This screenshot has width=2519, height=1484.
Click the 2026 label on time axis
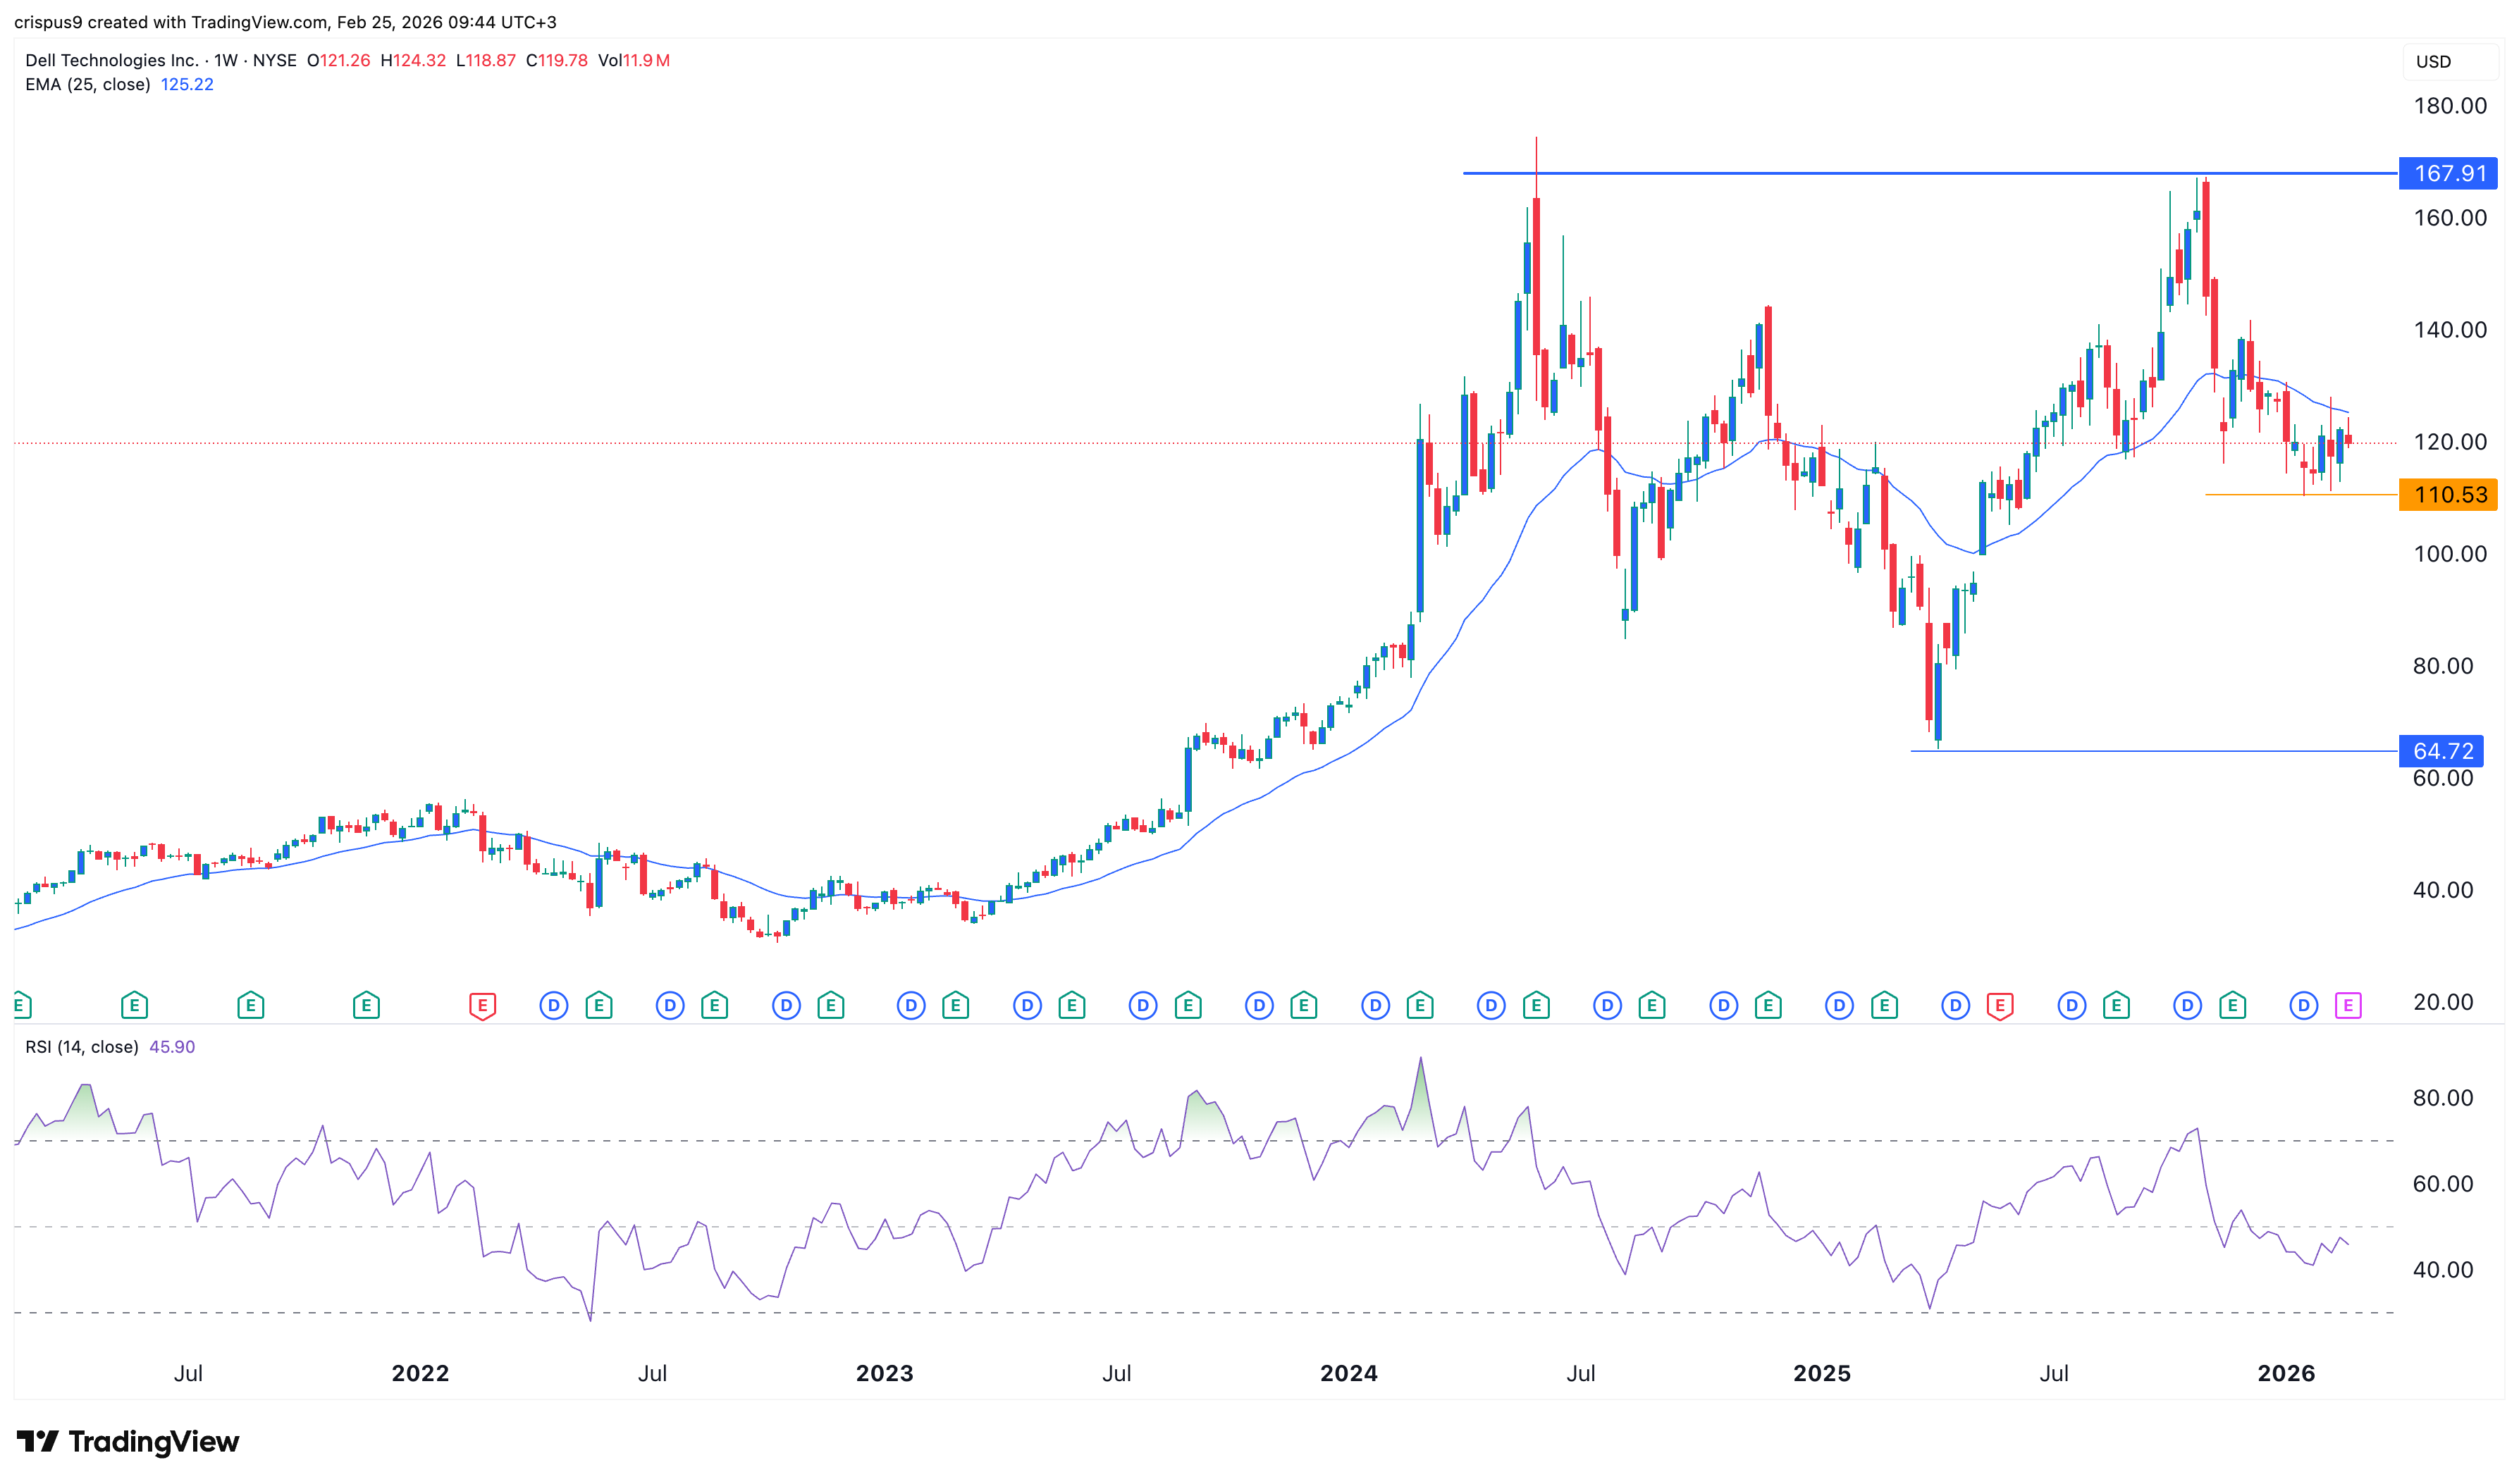tap(2285, 1373)
